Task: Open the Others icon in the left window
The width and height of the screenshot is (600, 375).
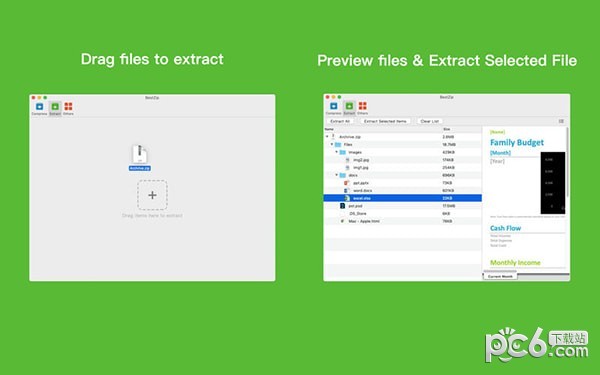Action: tap(68, 107)
